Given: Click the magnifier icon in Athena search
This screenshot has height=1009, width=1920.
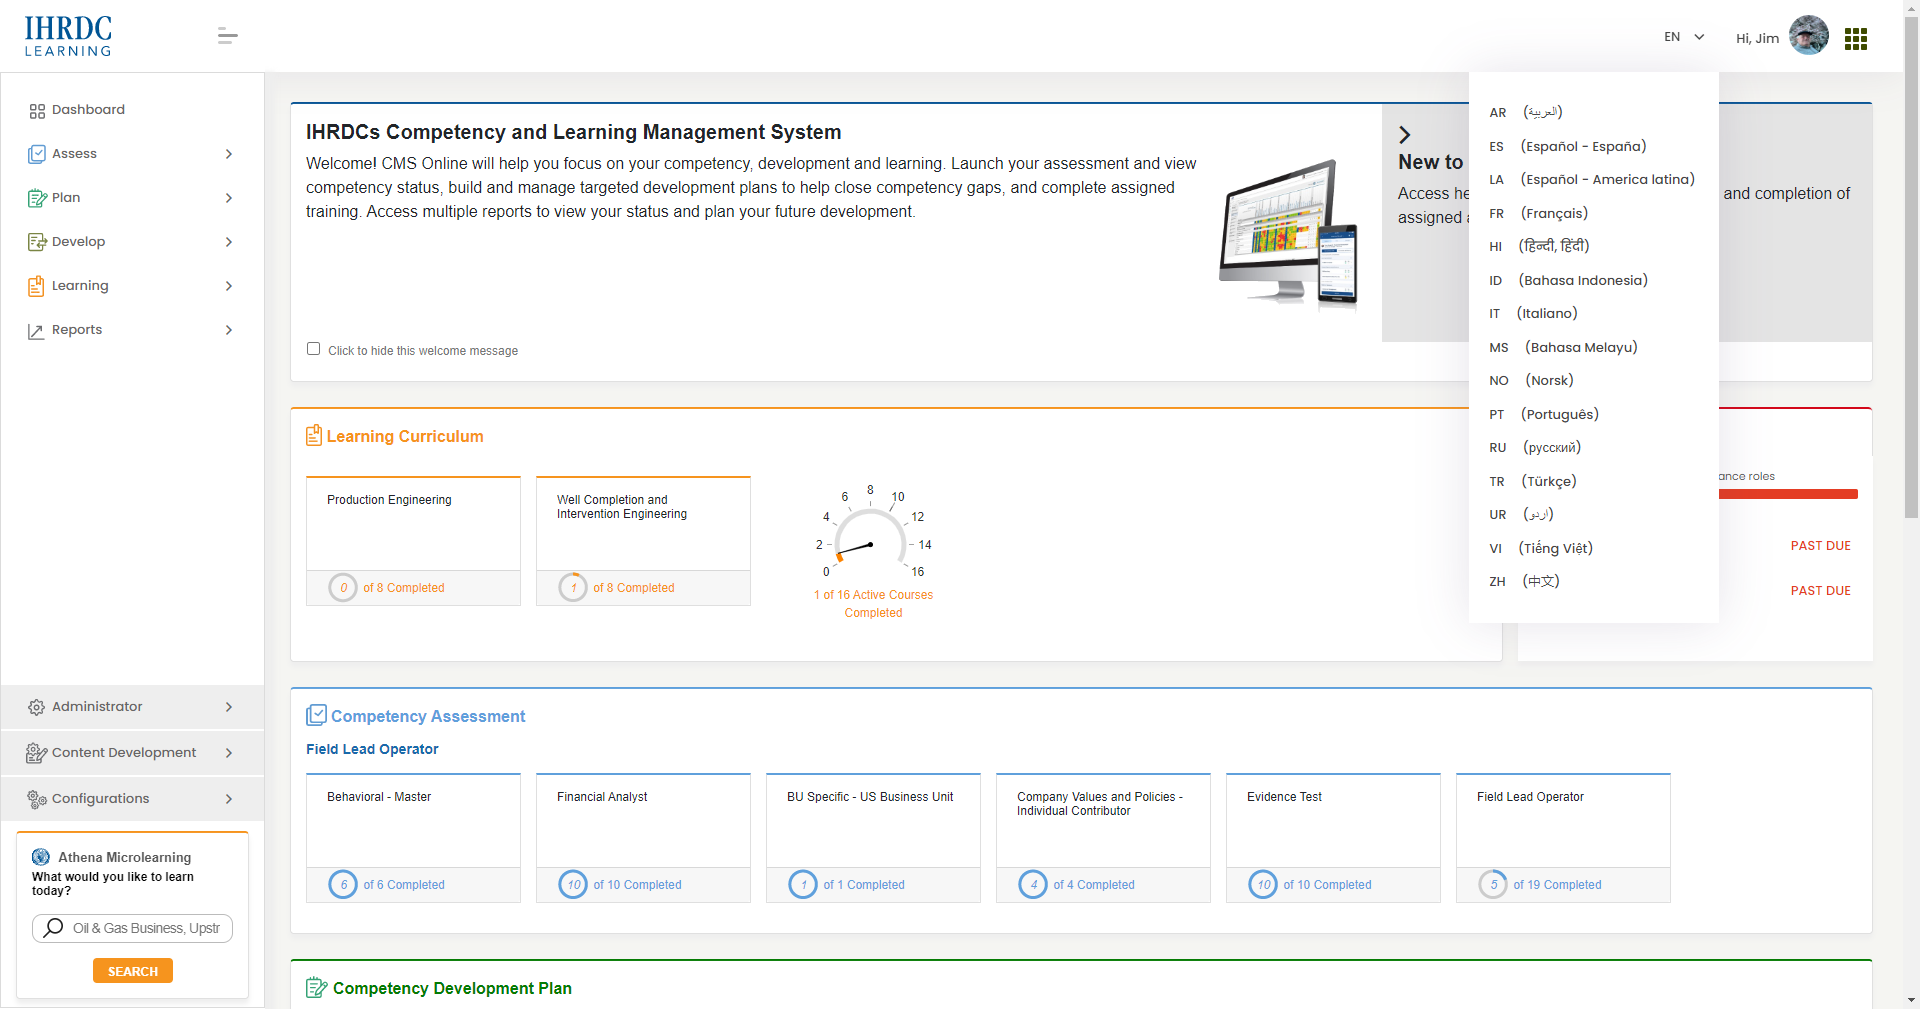Looking at the screenshot, I should (x=53, y=928).
